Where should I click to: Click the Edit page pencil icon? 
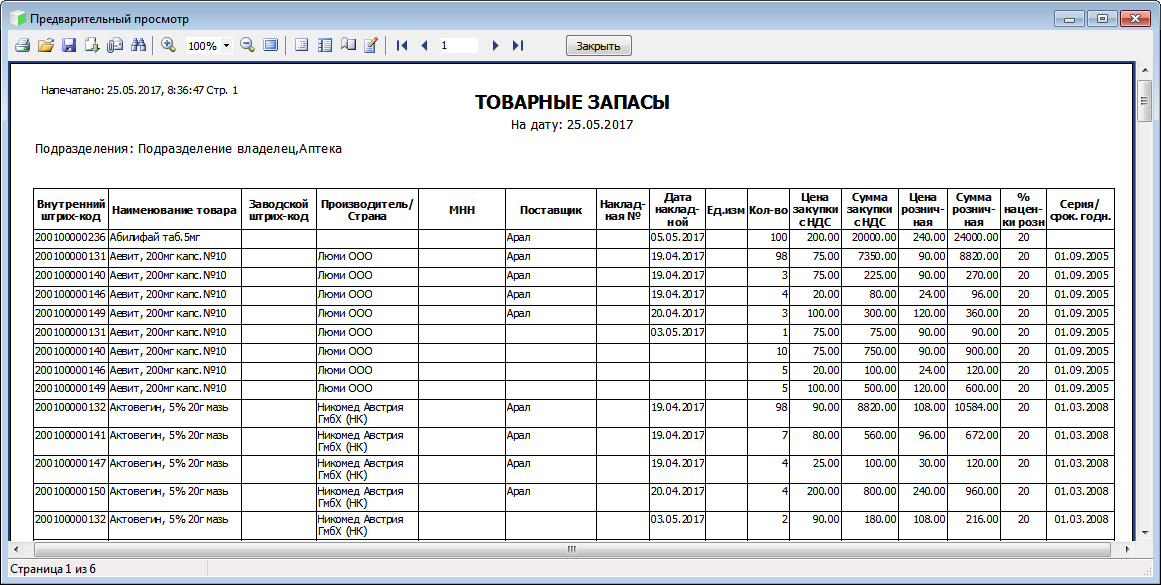370,46
